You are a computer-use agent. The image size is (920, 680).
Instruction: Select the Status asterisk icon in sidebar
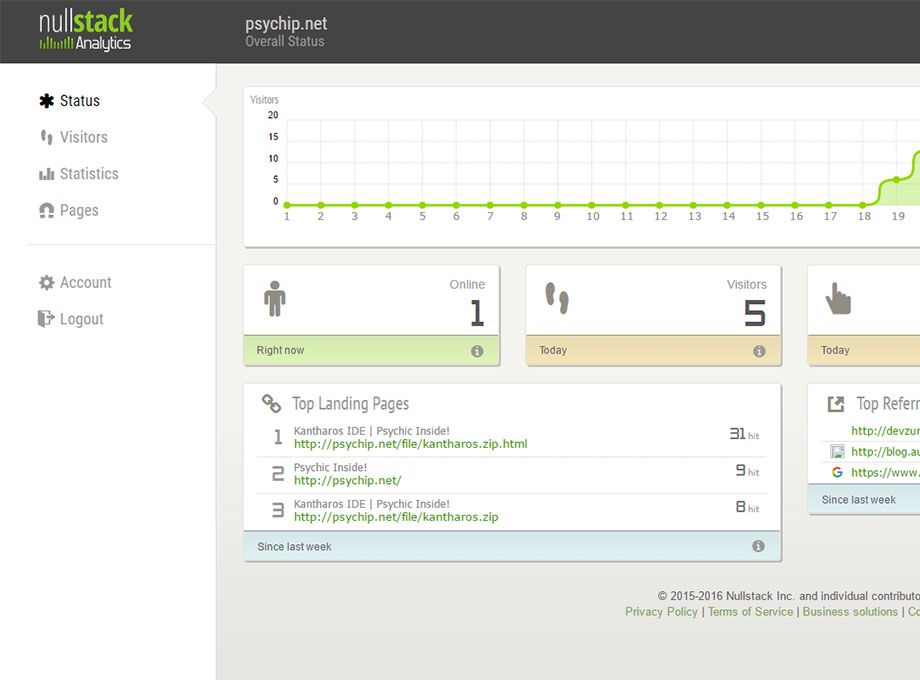44,100
